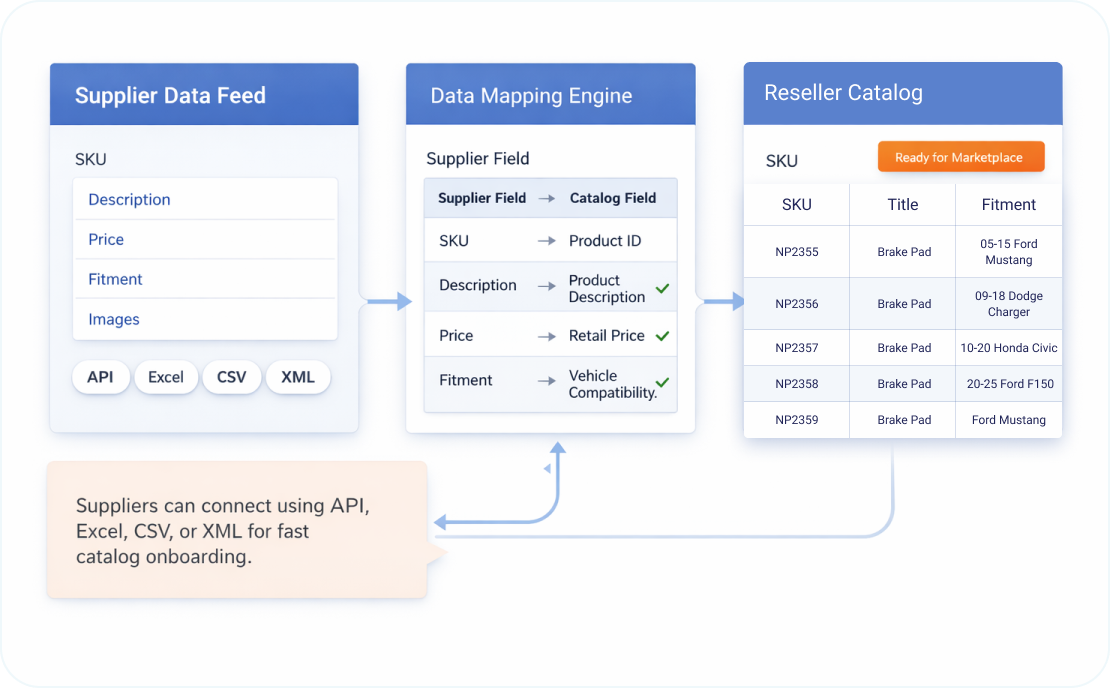Choose the CSV format pill
The image size is (1110, 688).
coord(231,377)
